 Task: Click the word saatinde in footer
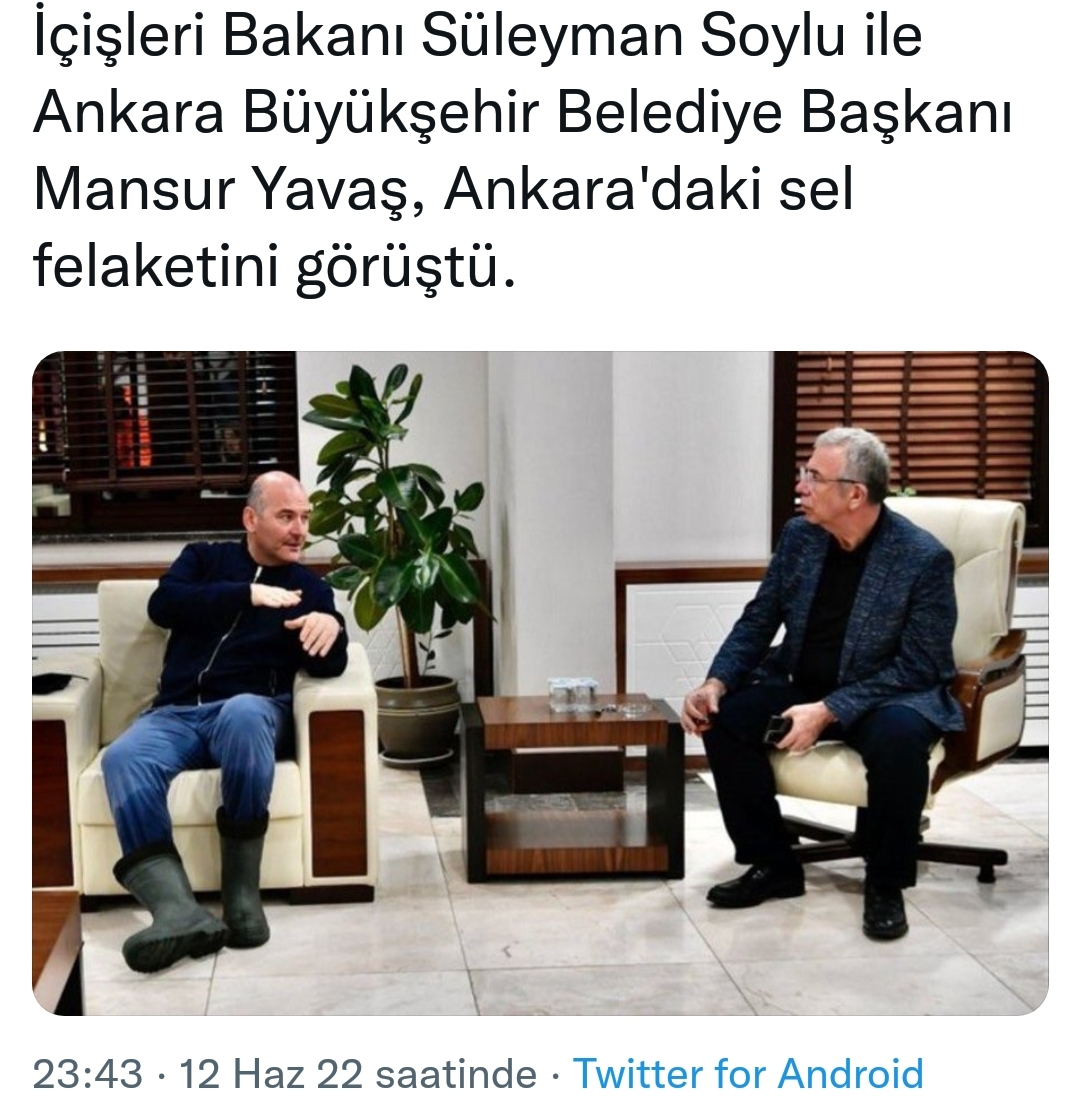[x=456, y=1074]
